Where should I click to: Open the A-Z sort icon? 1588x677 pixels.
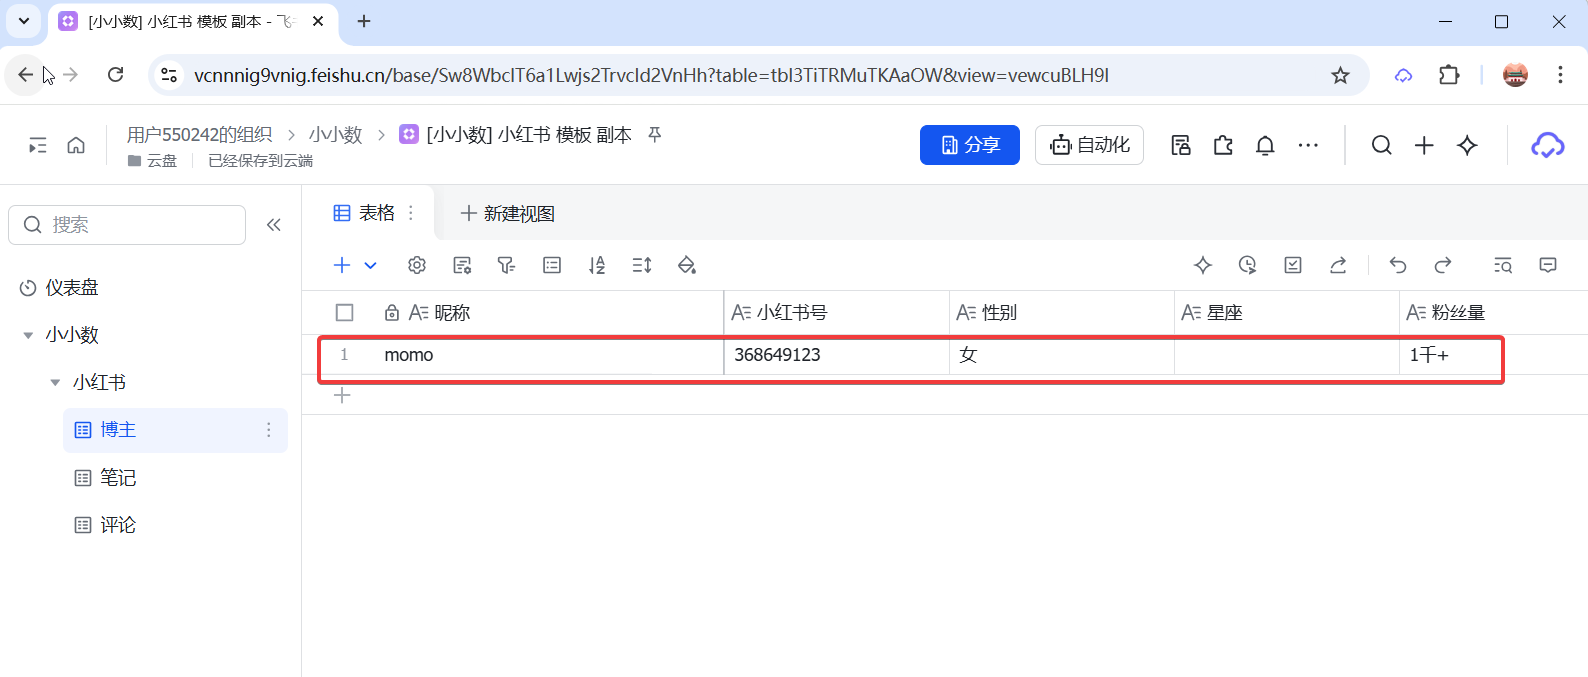pos(597,265)
